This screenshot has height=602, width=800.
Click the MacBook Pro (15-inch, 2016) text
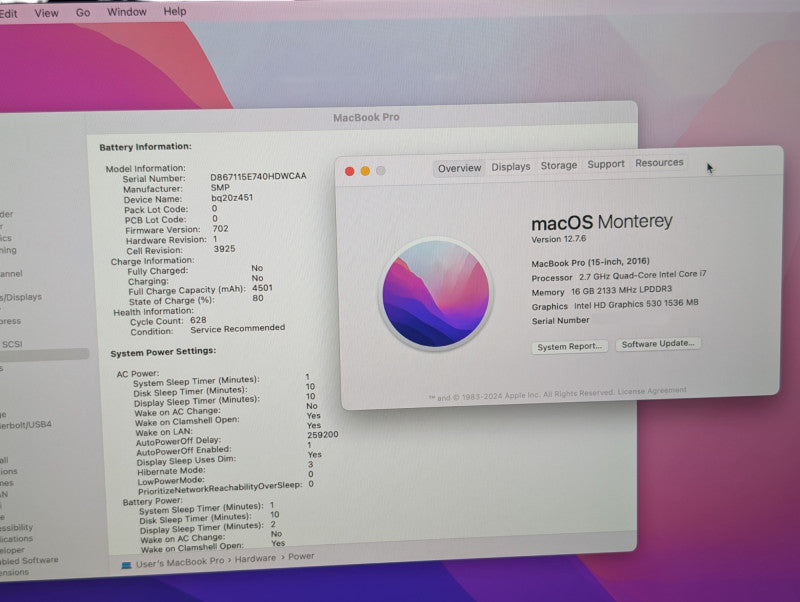pyautogui.click(x=590, y=262)
